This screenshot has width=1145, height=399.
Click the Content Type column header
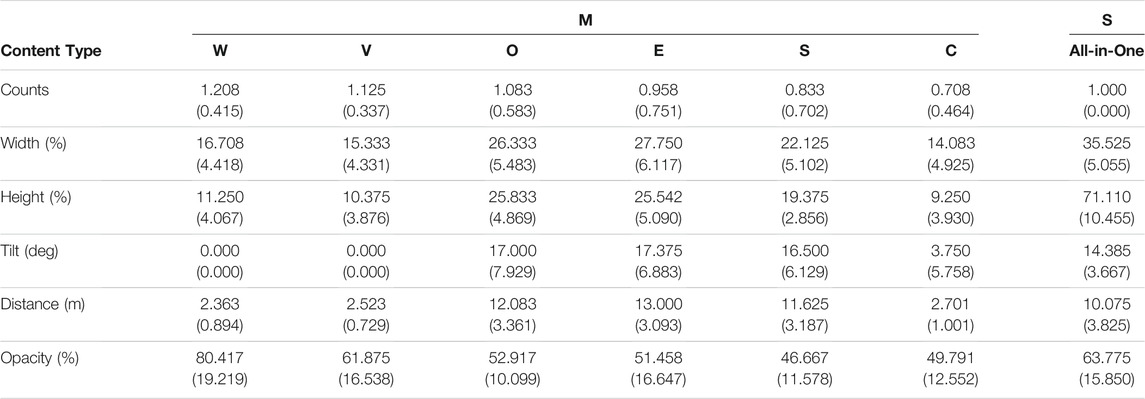coord(50,52)
